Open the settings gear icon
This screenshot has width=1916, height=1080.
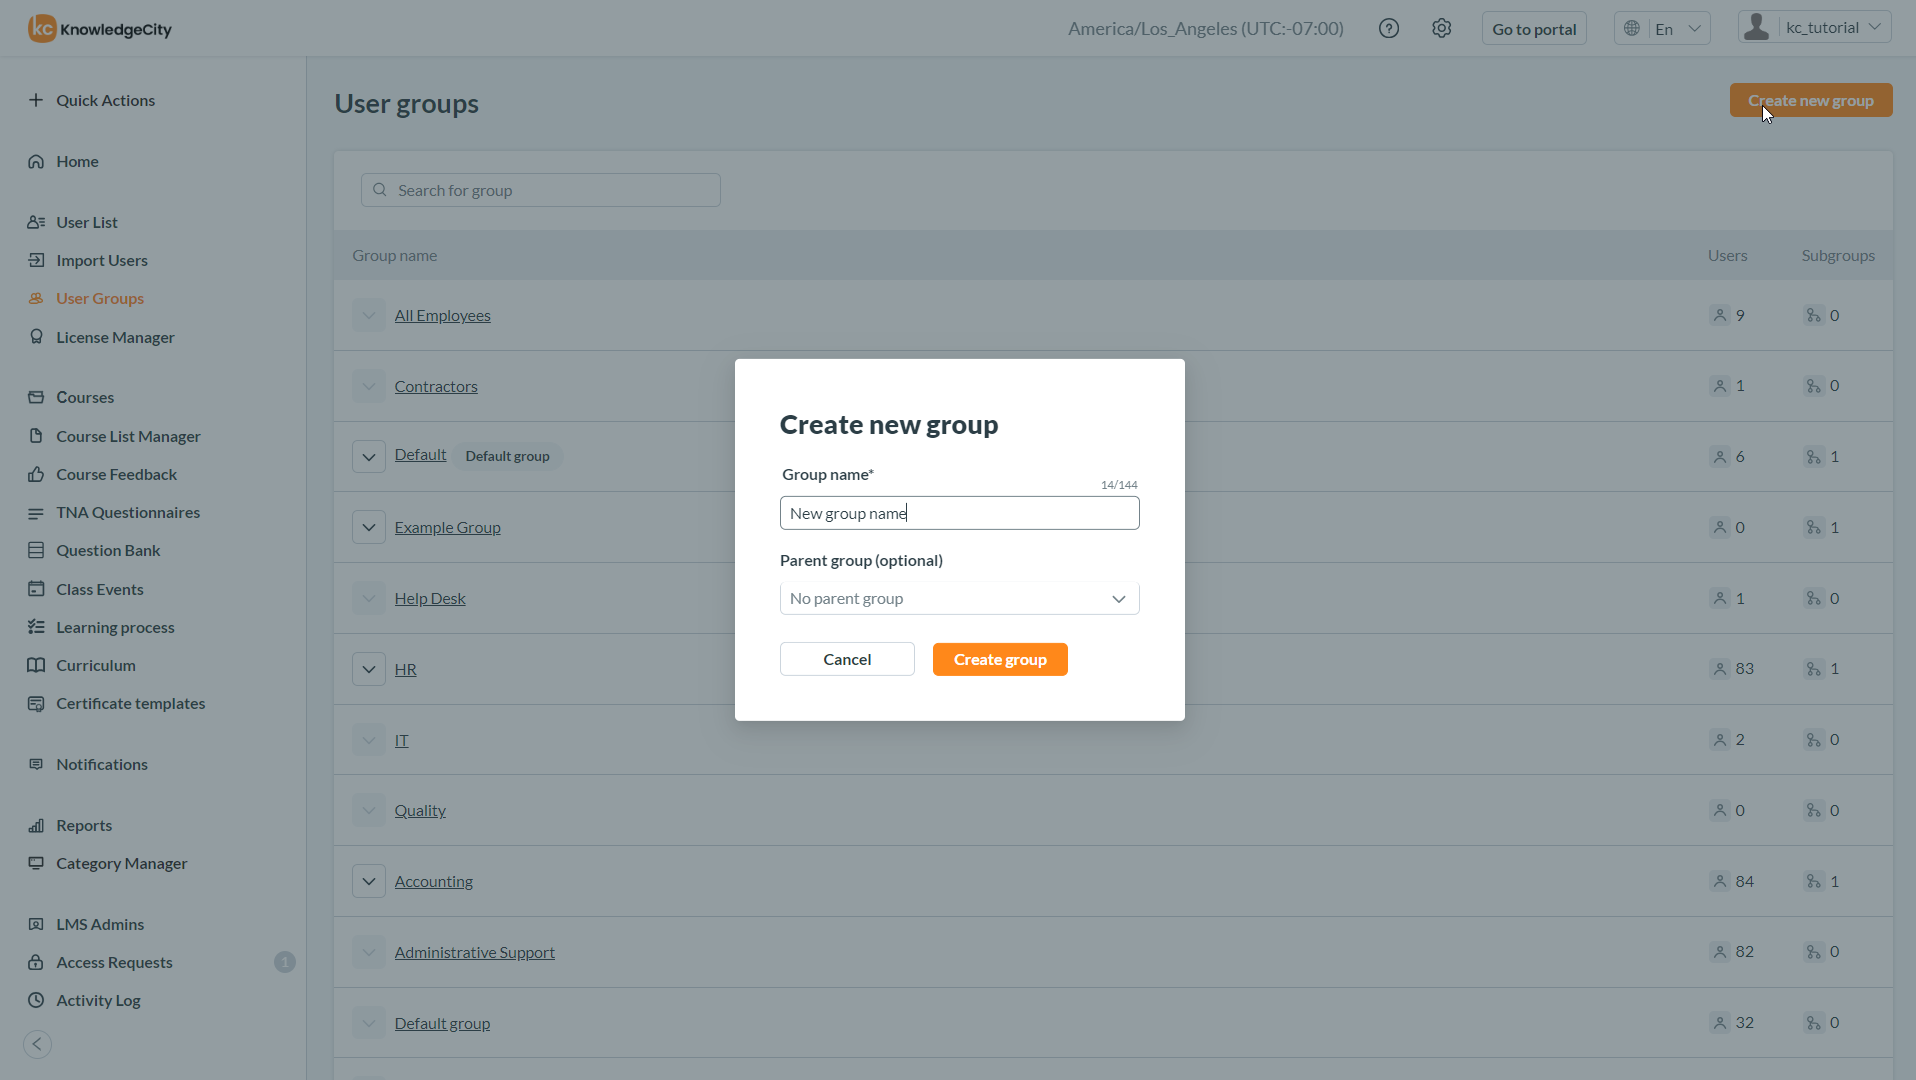(x=1441, y=29)
